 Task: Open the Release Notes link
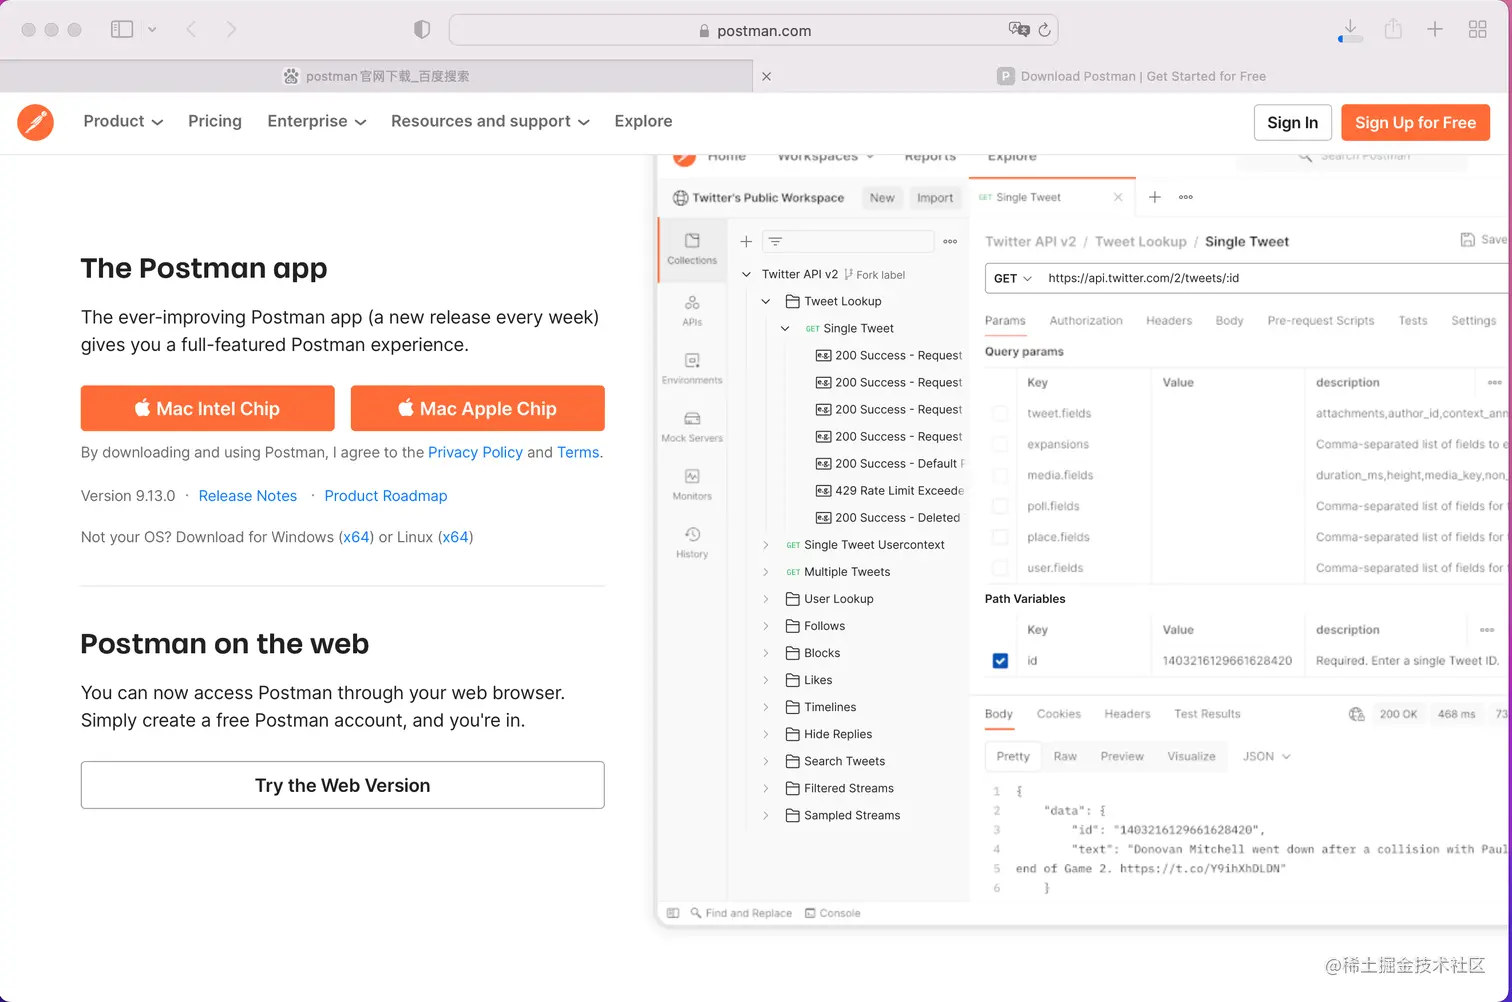pyautogui.click(x=248, y=496)
